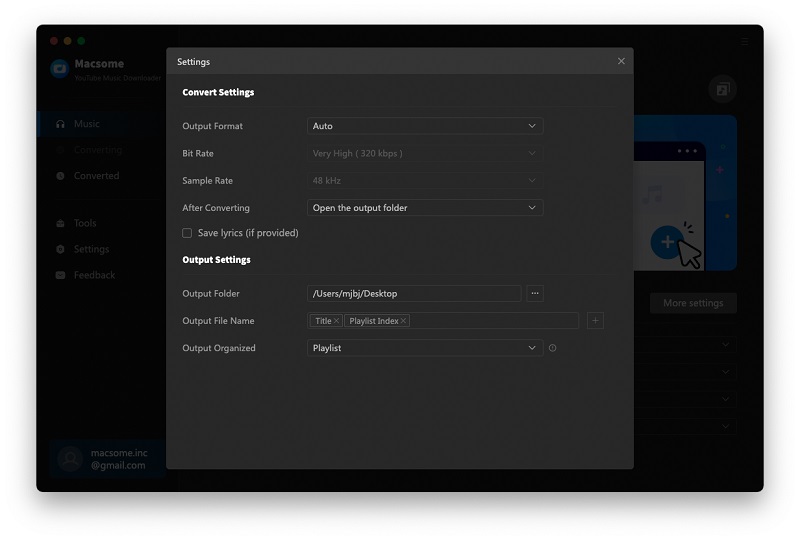Close the Settings dialog
This screenshot has height=540, width=800.
621,61
